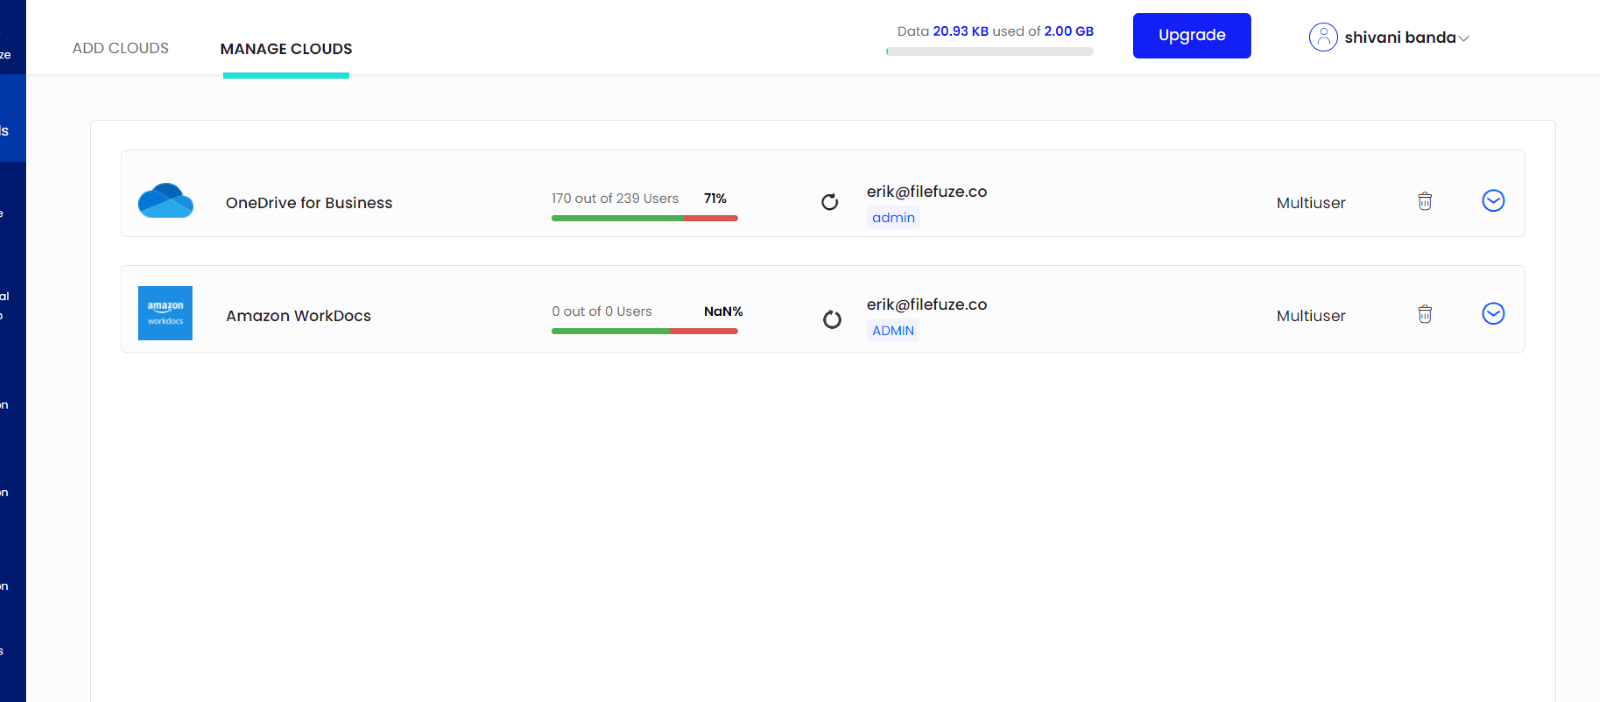Click the uppercase ADMIN badge
The image size is (1600, 702).
[893, 331]
